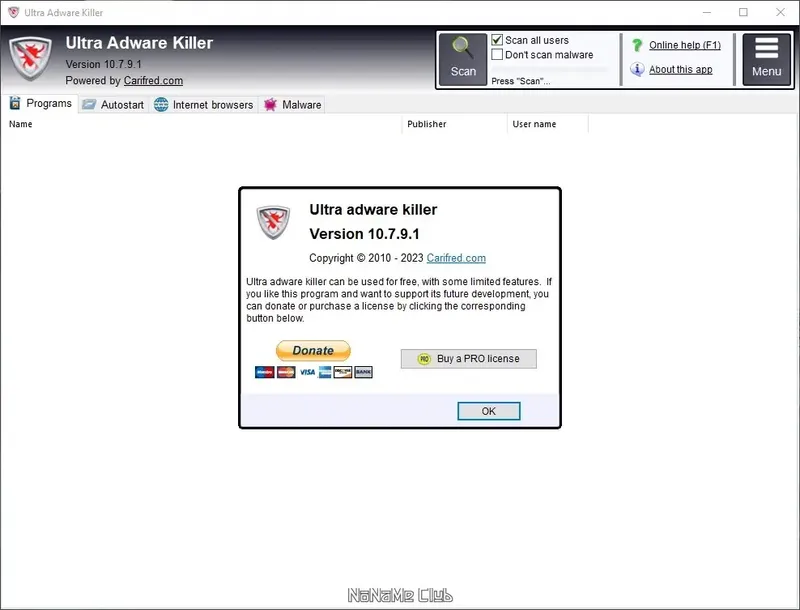Click the green question mark help icon
The height and width of the screenshot is (610, 800).
(637, 45)
